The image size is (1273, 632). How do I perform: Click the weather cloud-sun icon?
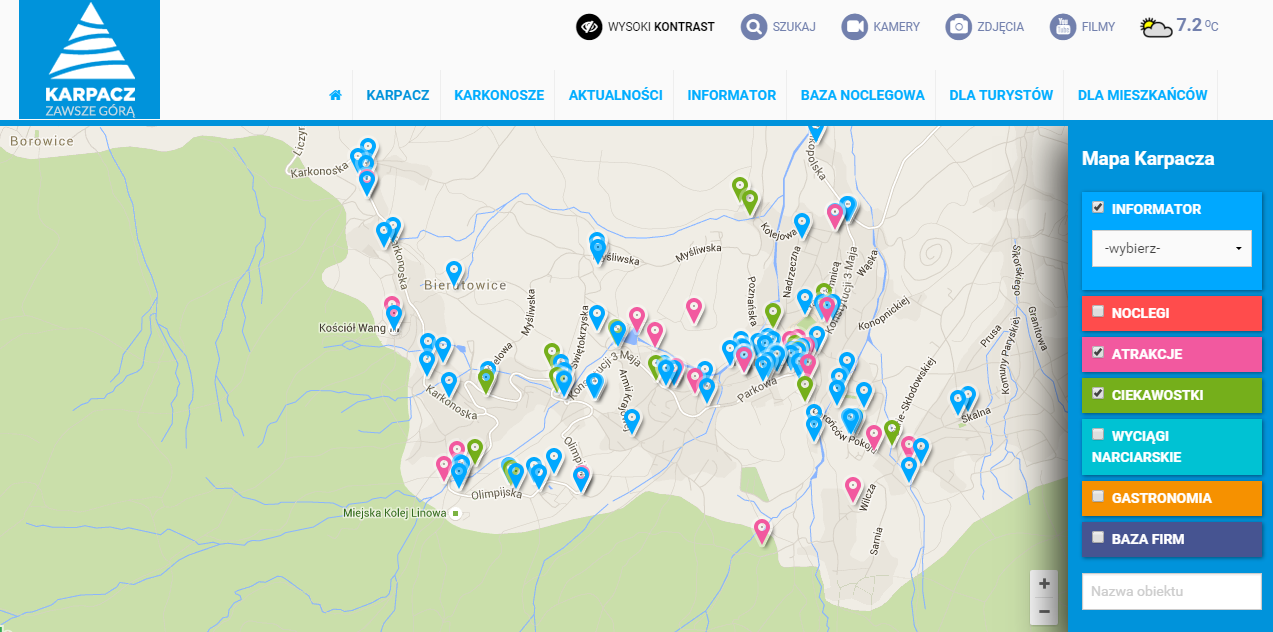(1156, 28)
